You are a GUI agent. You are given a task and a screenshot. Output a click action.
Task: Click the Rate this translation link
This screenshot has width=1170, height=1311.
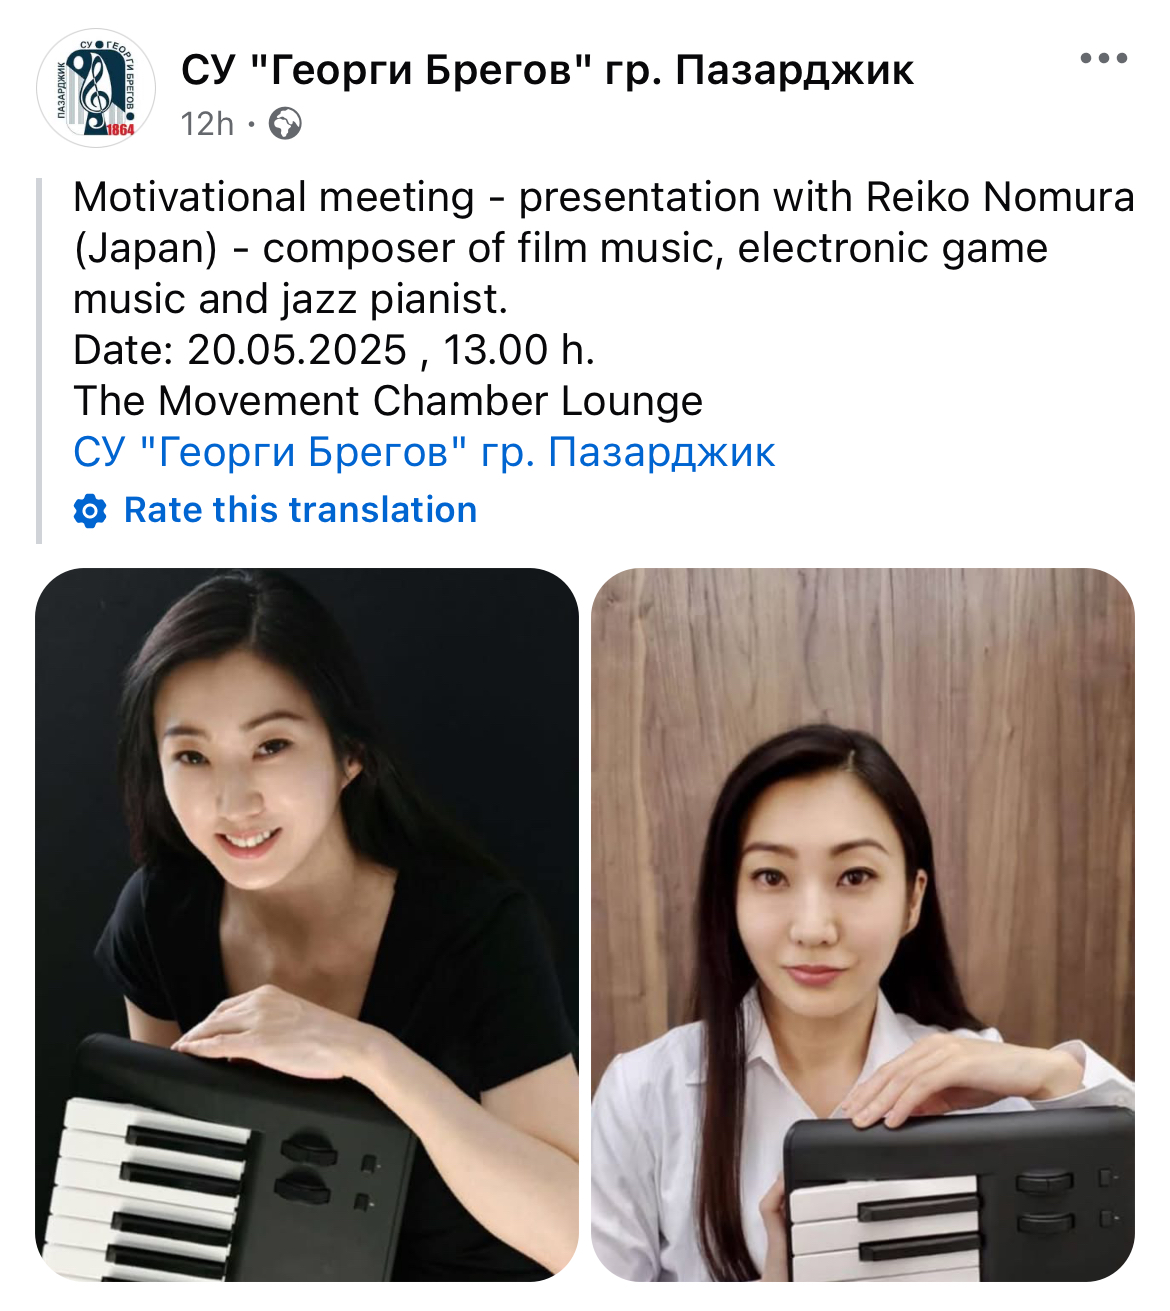(x=300, y=510)
